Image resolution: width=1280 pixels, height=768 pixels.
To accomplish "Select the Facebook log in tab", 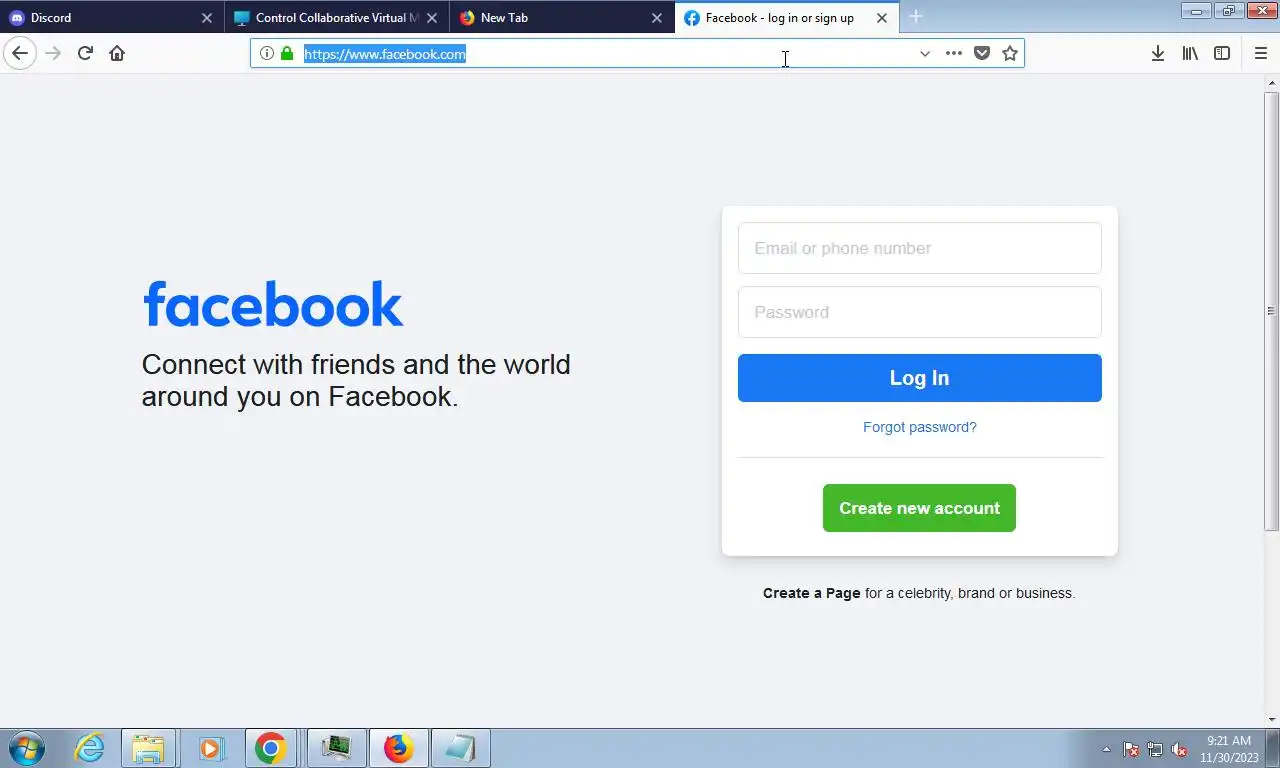I will 787,17.
